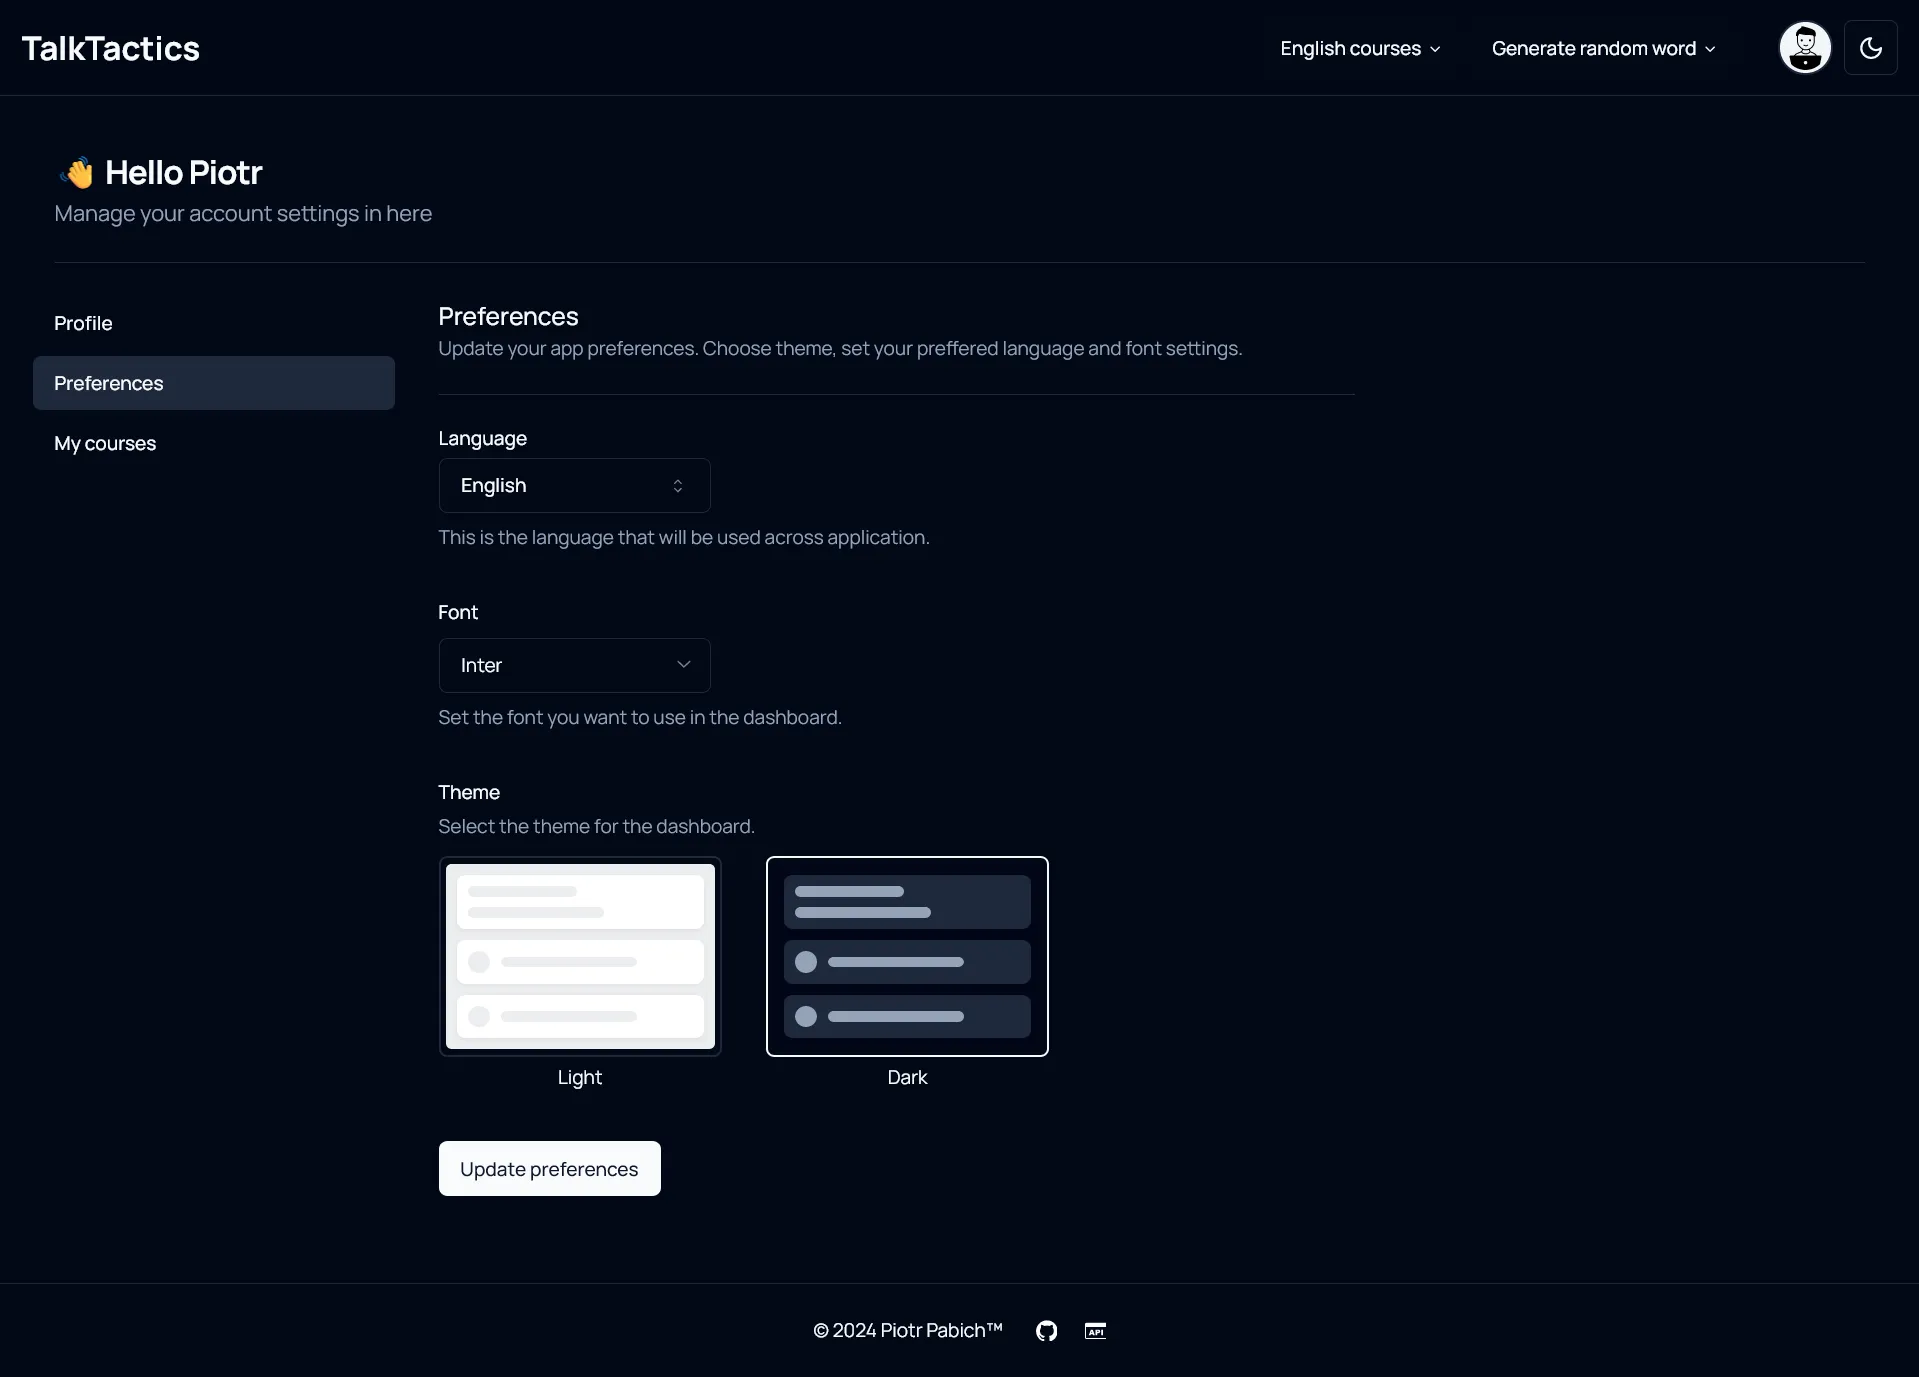Screen dimensions: 1919x1377
Task: Click 'Select the theme for the dashboard.' text
Action: (x=596, y=826)
